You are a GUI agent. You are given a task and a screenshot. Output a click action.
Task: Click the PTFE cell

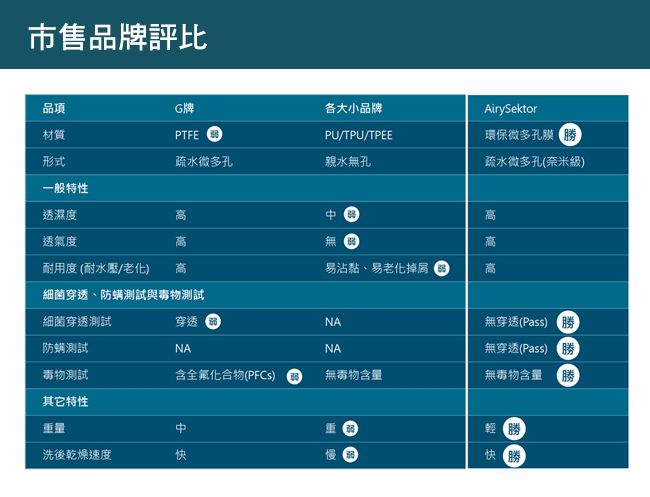(x=187, y=135)
